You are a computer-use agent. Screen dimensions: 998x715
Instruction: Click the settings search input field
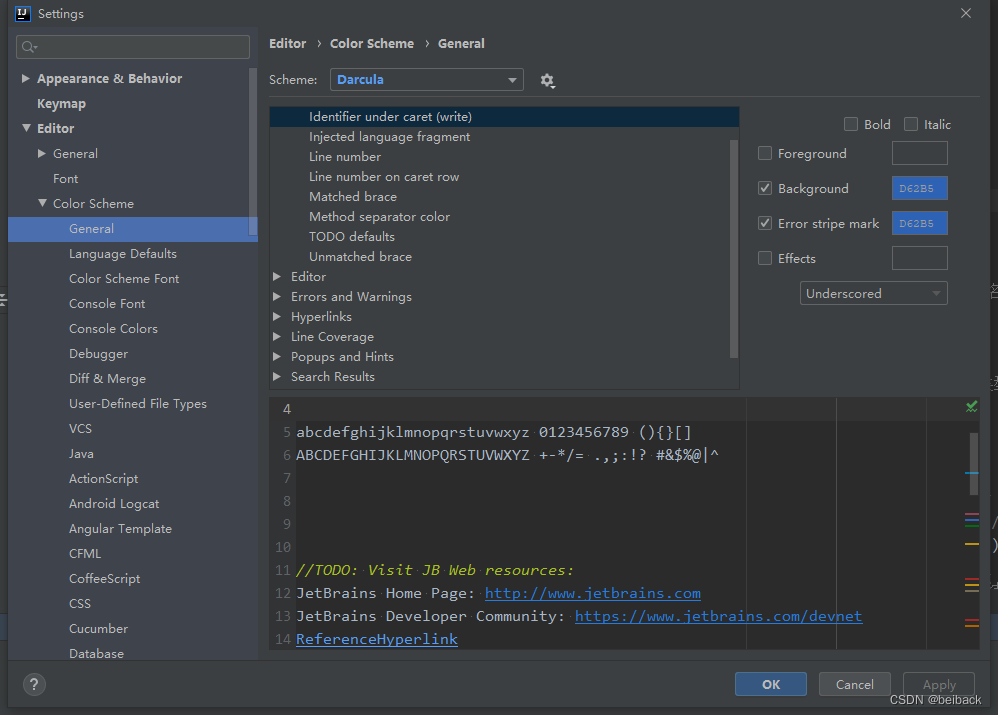pyautogui.click(x=132, y=47)
